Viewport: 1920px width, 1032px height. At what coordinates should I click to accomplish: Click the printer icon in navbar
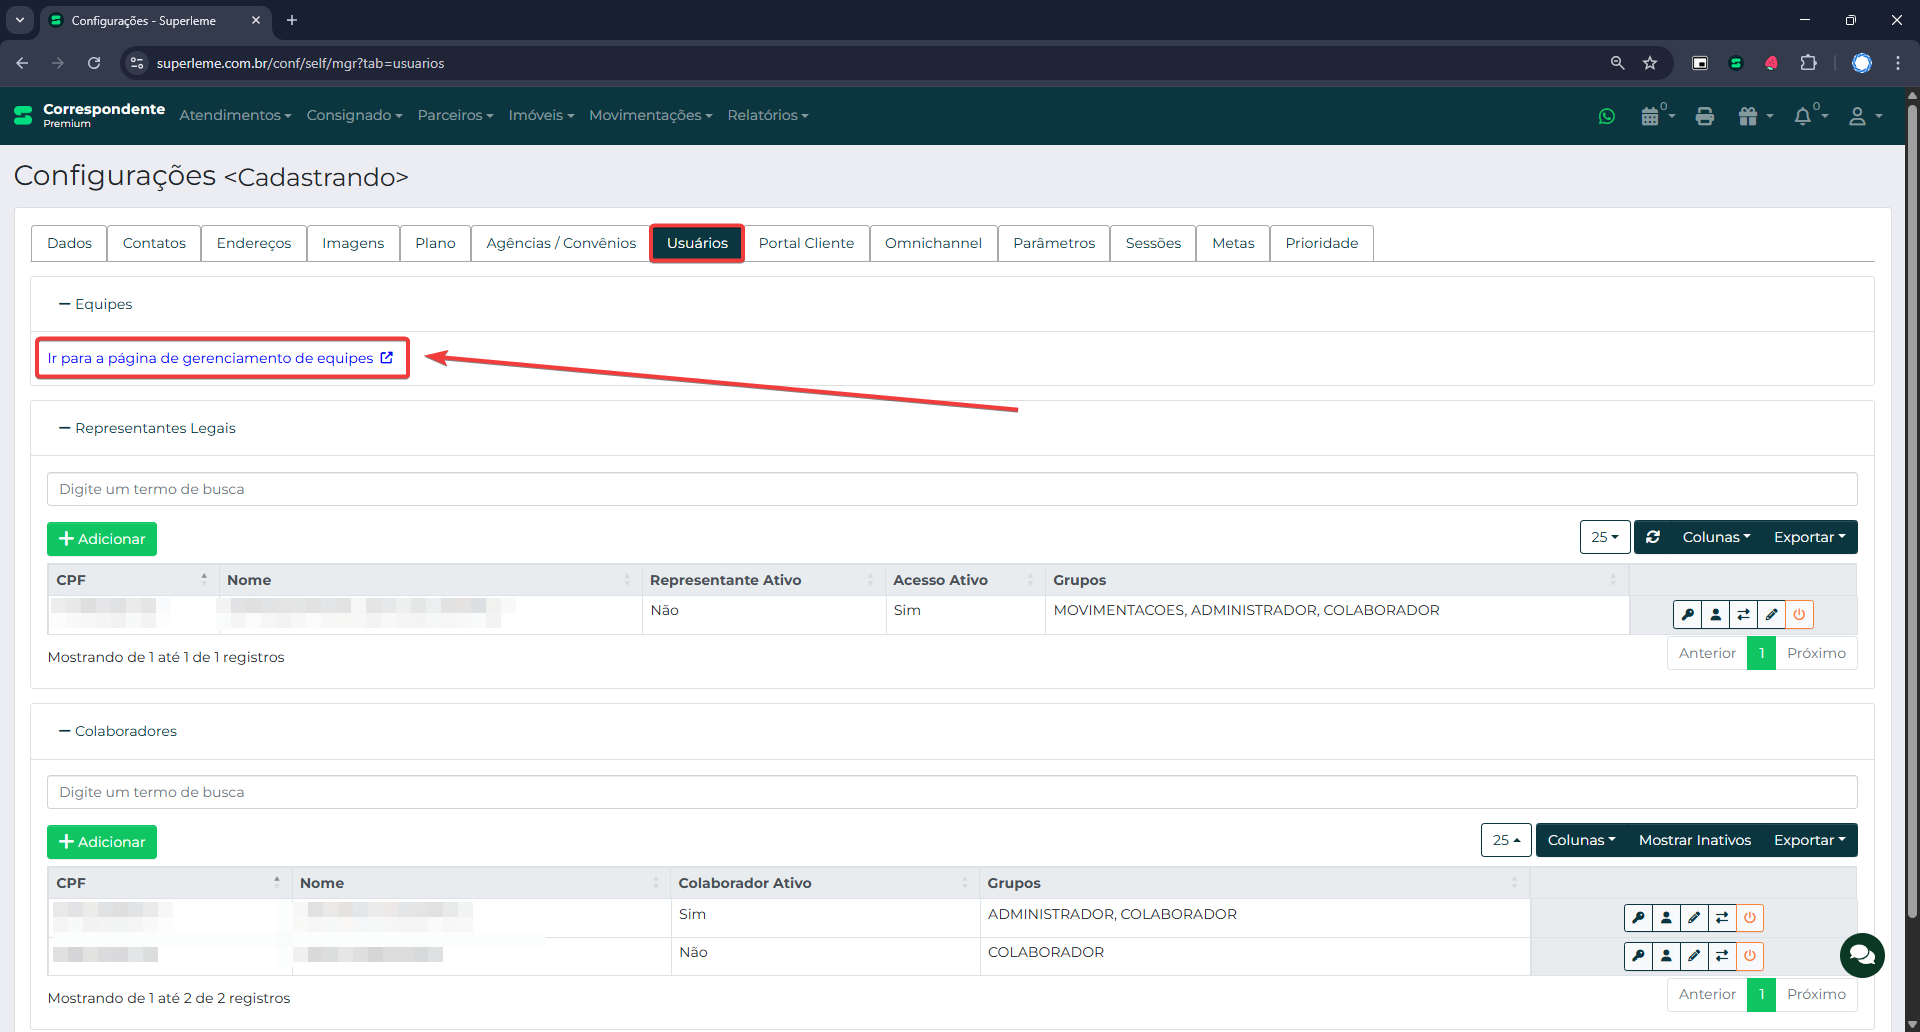(1705, 116)
